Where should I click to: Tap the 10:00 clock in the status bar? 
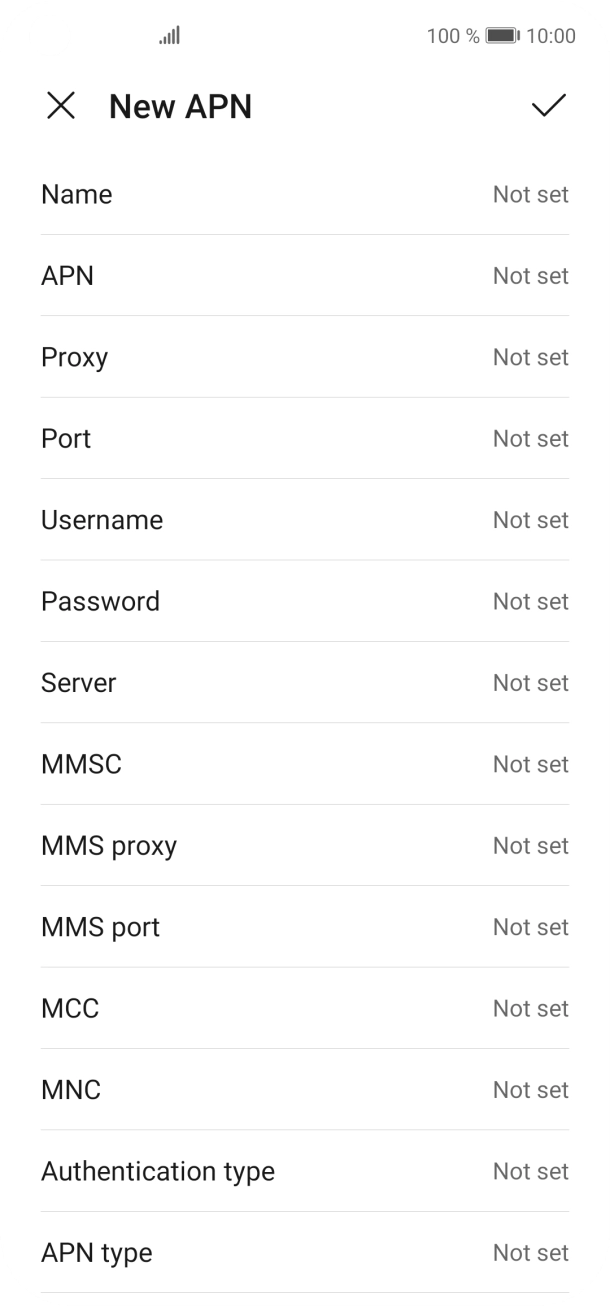point(551,36)
